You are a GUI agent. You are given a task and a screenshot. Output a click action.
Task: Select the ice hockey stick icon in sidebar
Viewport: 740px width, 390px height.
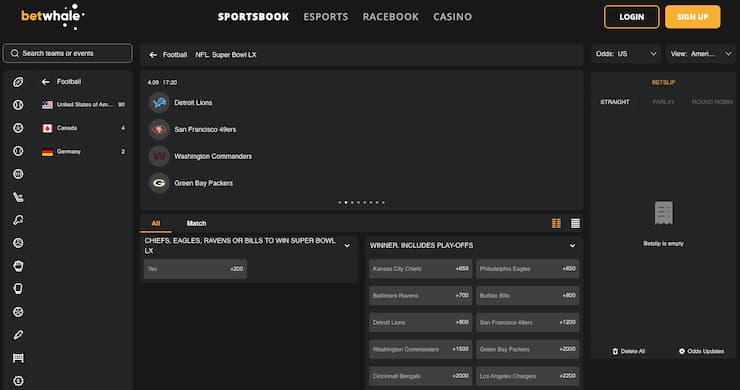[x=18, y=197]
